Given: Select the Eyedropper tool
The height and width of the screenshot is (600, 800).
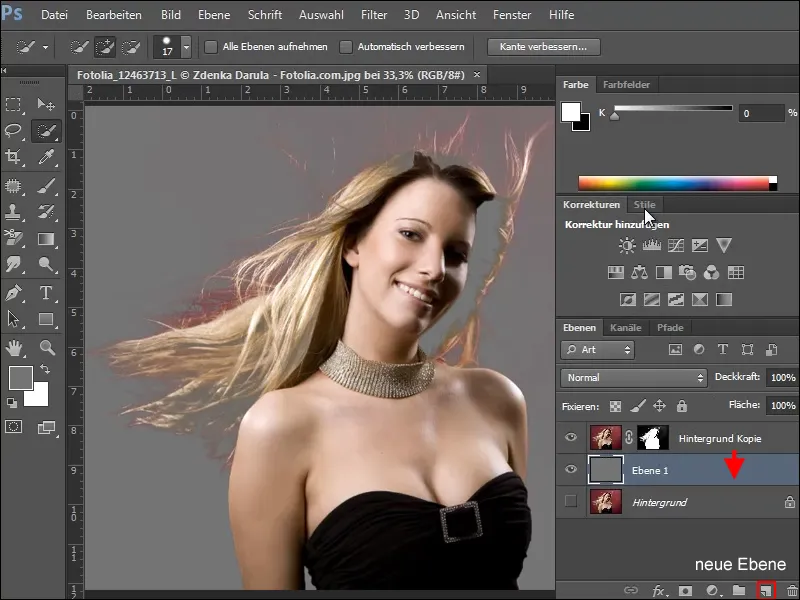Looking at the screenshot, I should (x=46, y=157).
